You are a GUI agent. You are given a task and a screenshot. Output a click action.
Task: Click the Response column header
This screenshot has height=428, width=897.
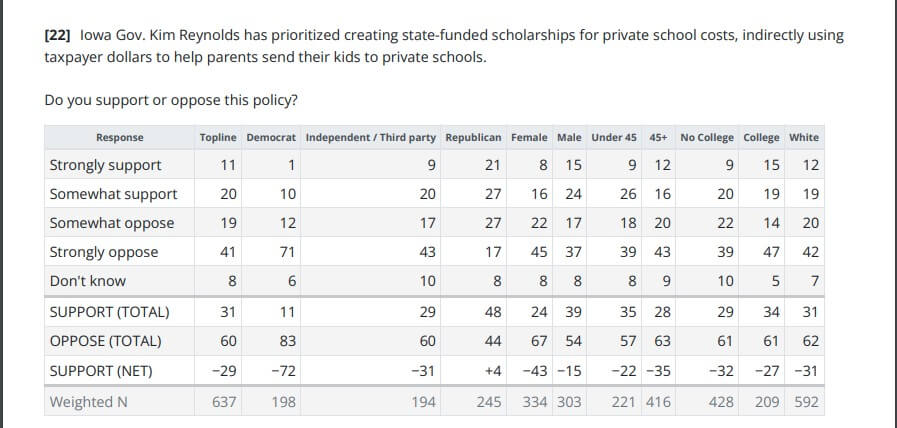[x=119, y=137]
